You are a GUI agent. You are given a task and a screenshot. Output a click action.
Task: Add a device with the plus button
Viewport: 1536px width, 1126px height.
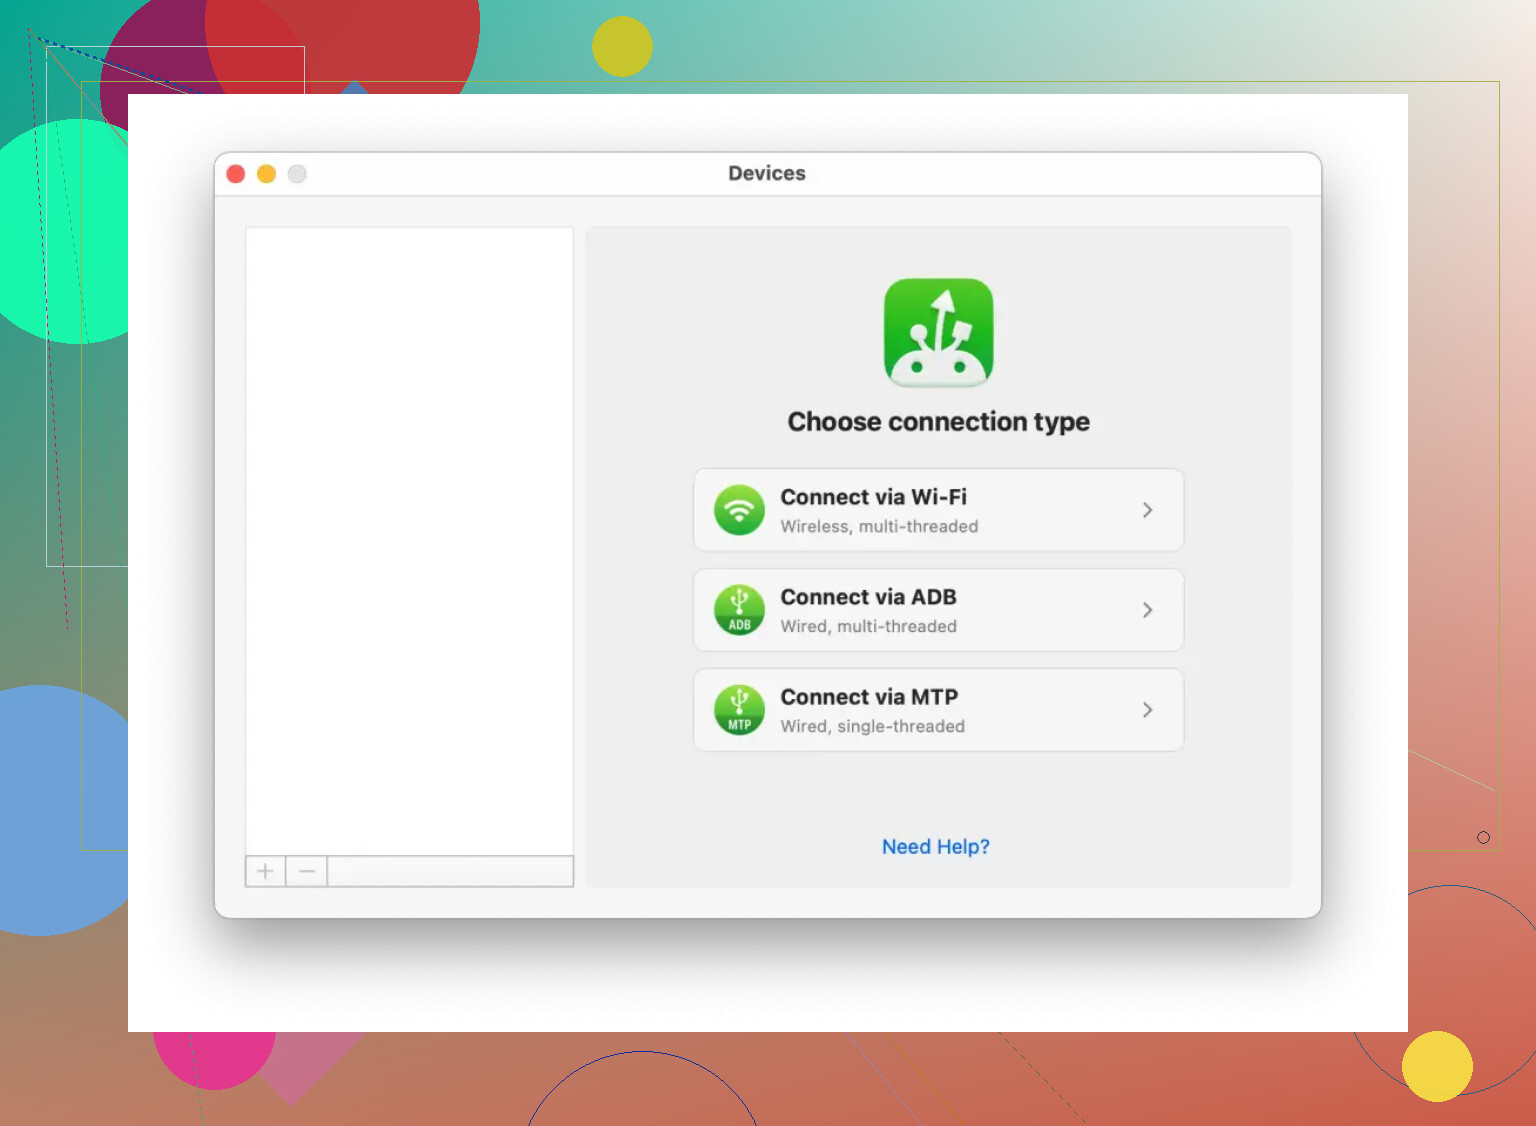(265, 871)
